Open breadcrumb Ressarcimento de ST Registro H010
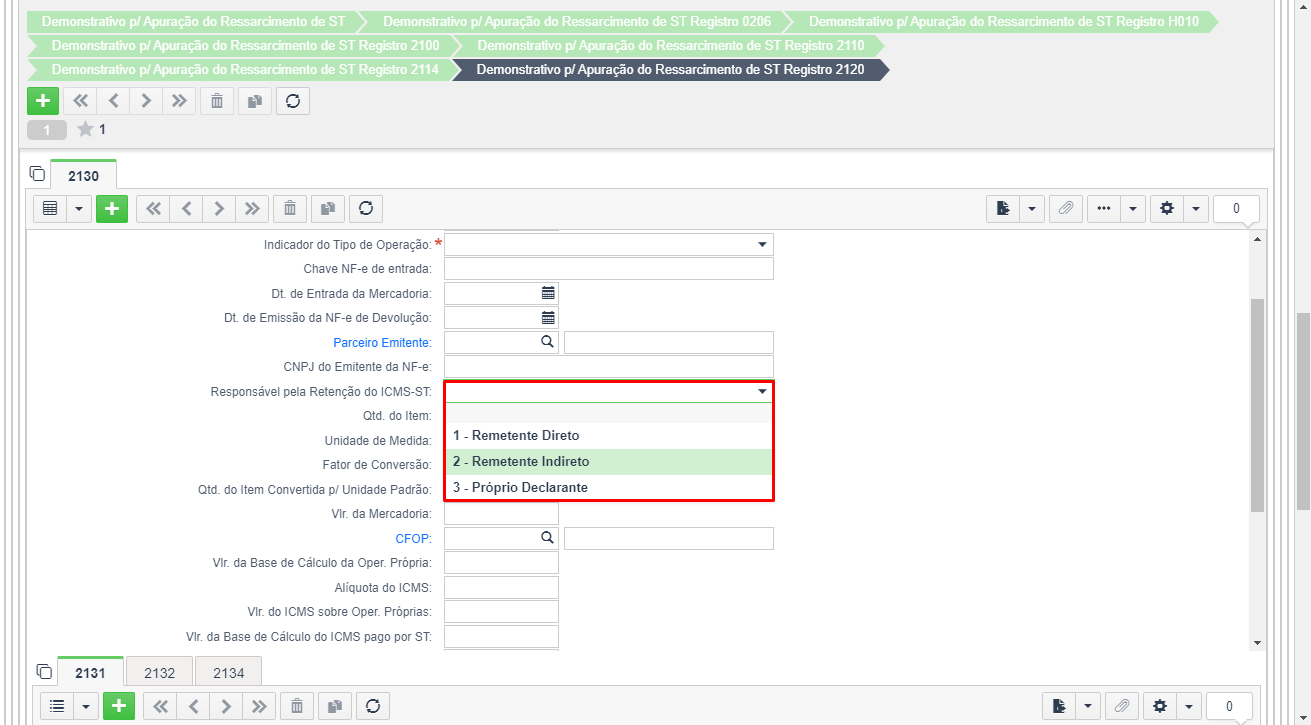This screenshot has width=1311, height=725. coord(1003,21)
